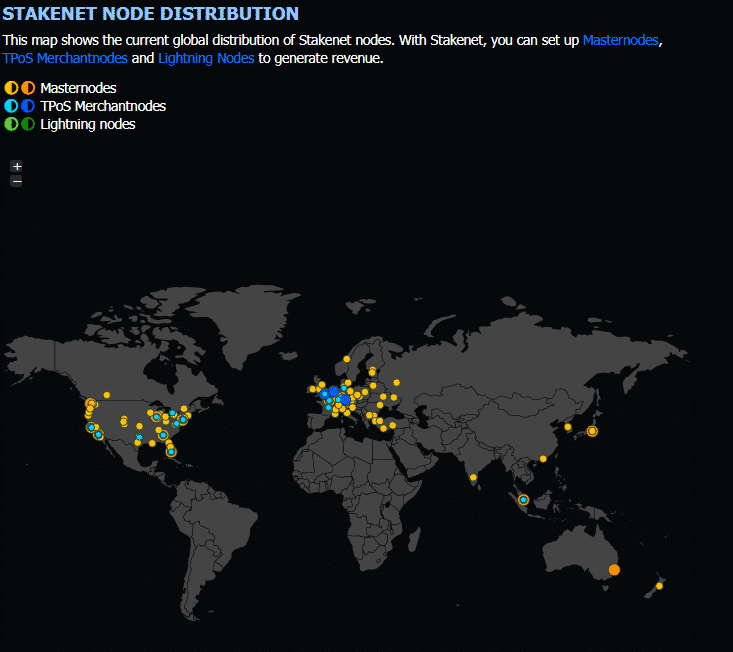The width and height of the screenshot is (733, 652).
Task: Select the Lightning nodes legend label
Action: [x=87, y=124]
